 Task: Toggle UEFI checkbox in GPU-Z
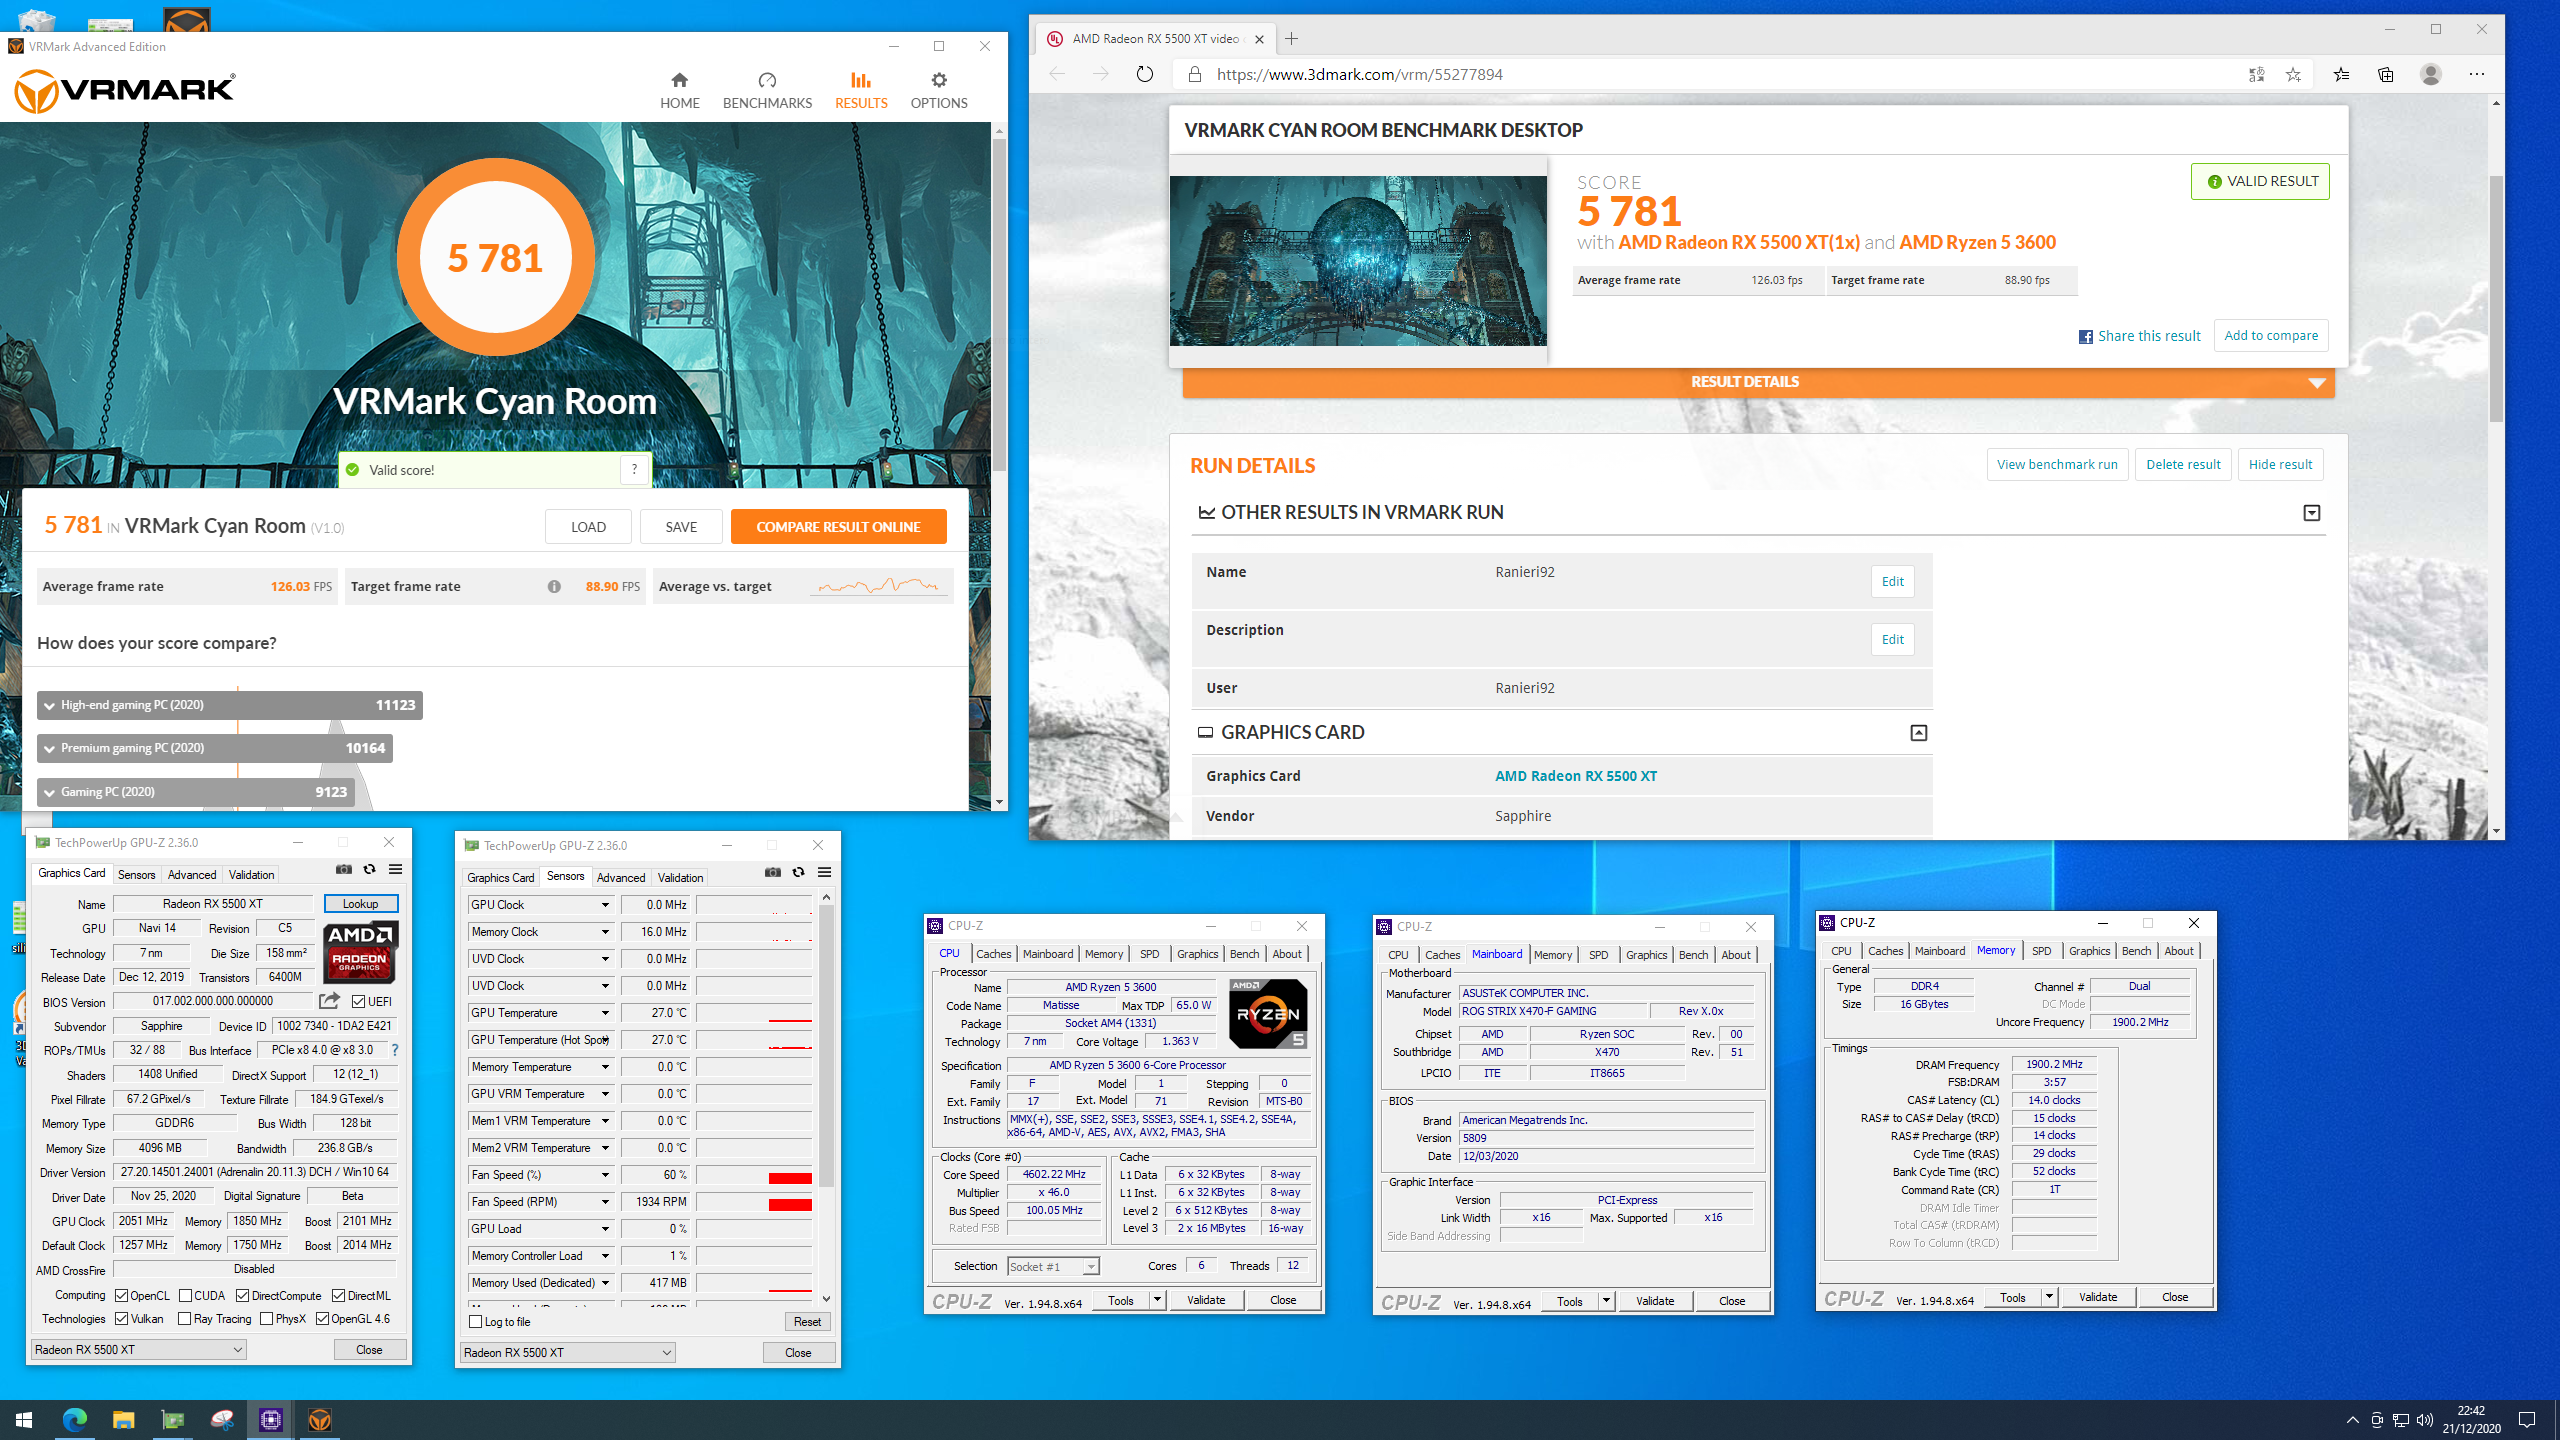coord(358,1001)
